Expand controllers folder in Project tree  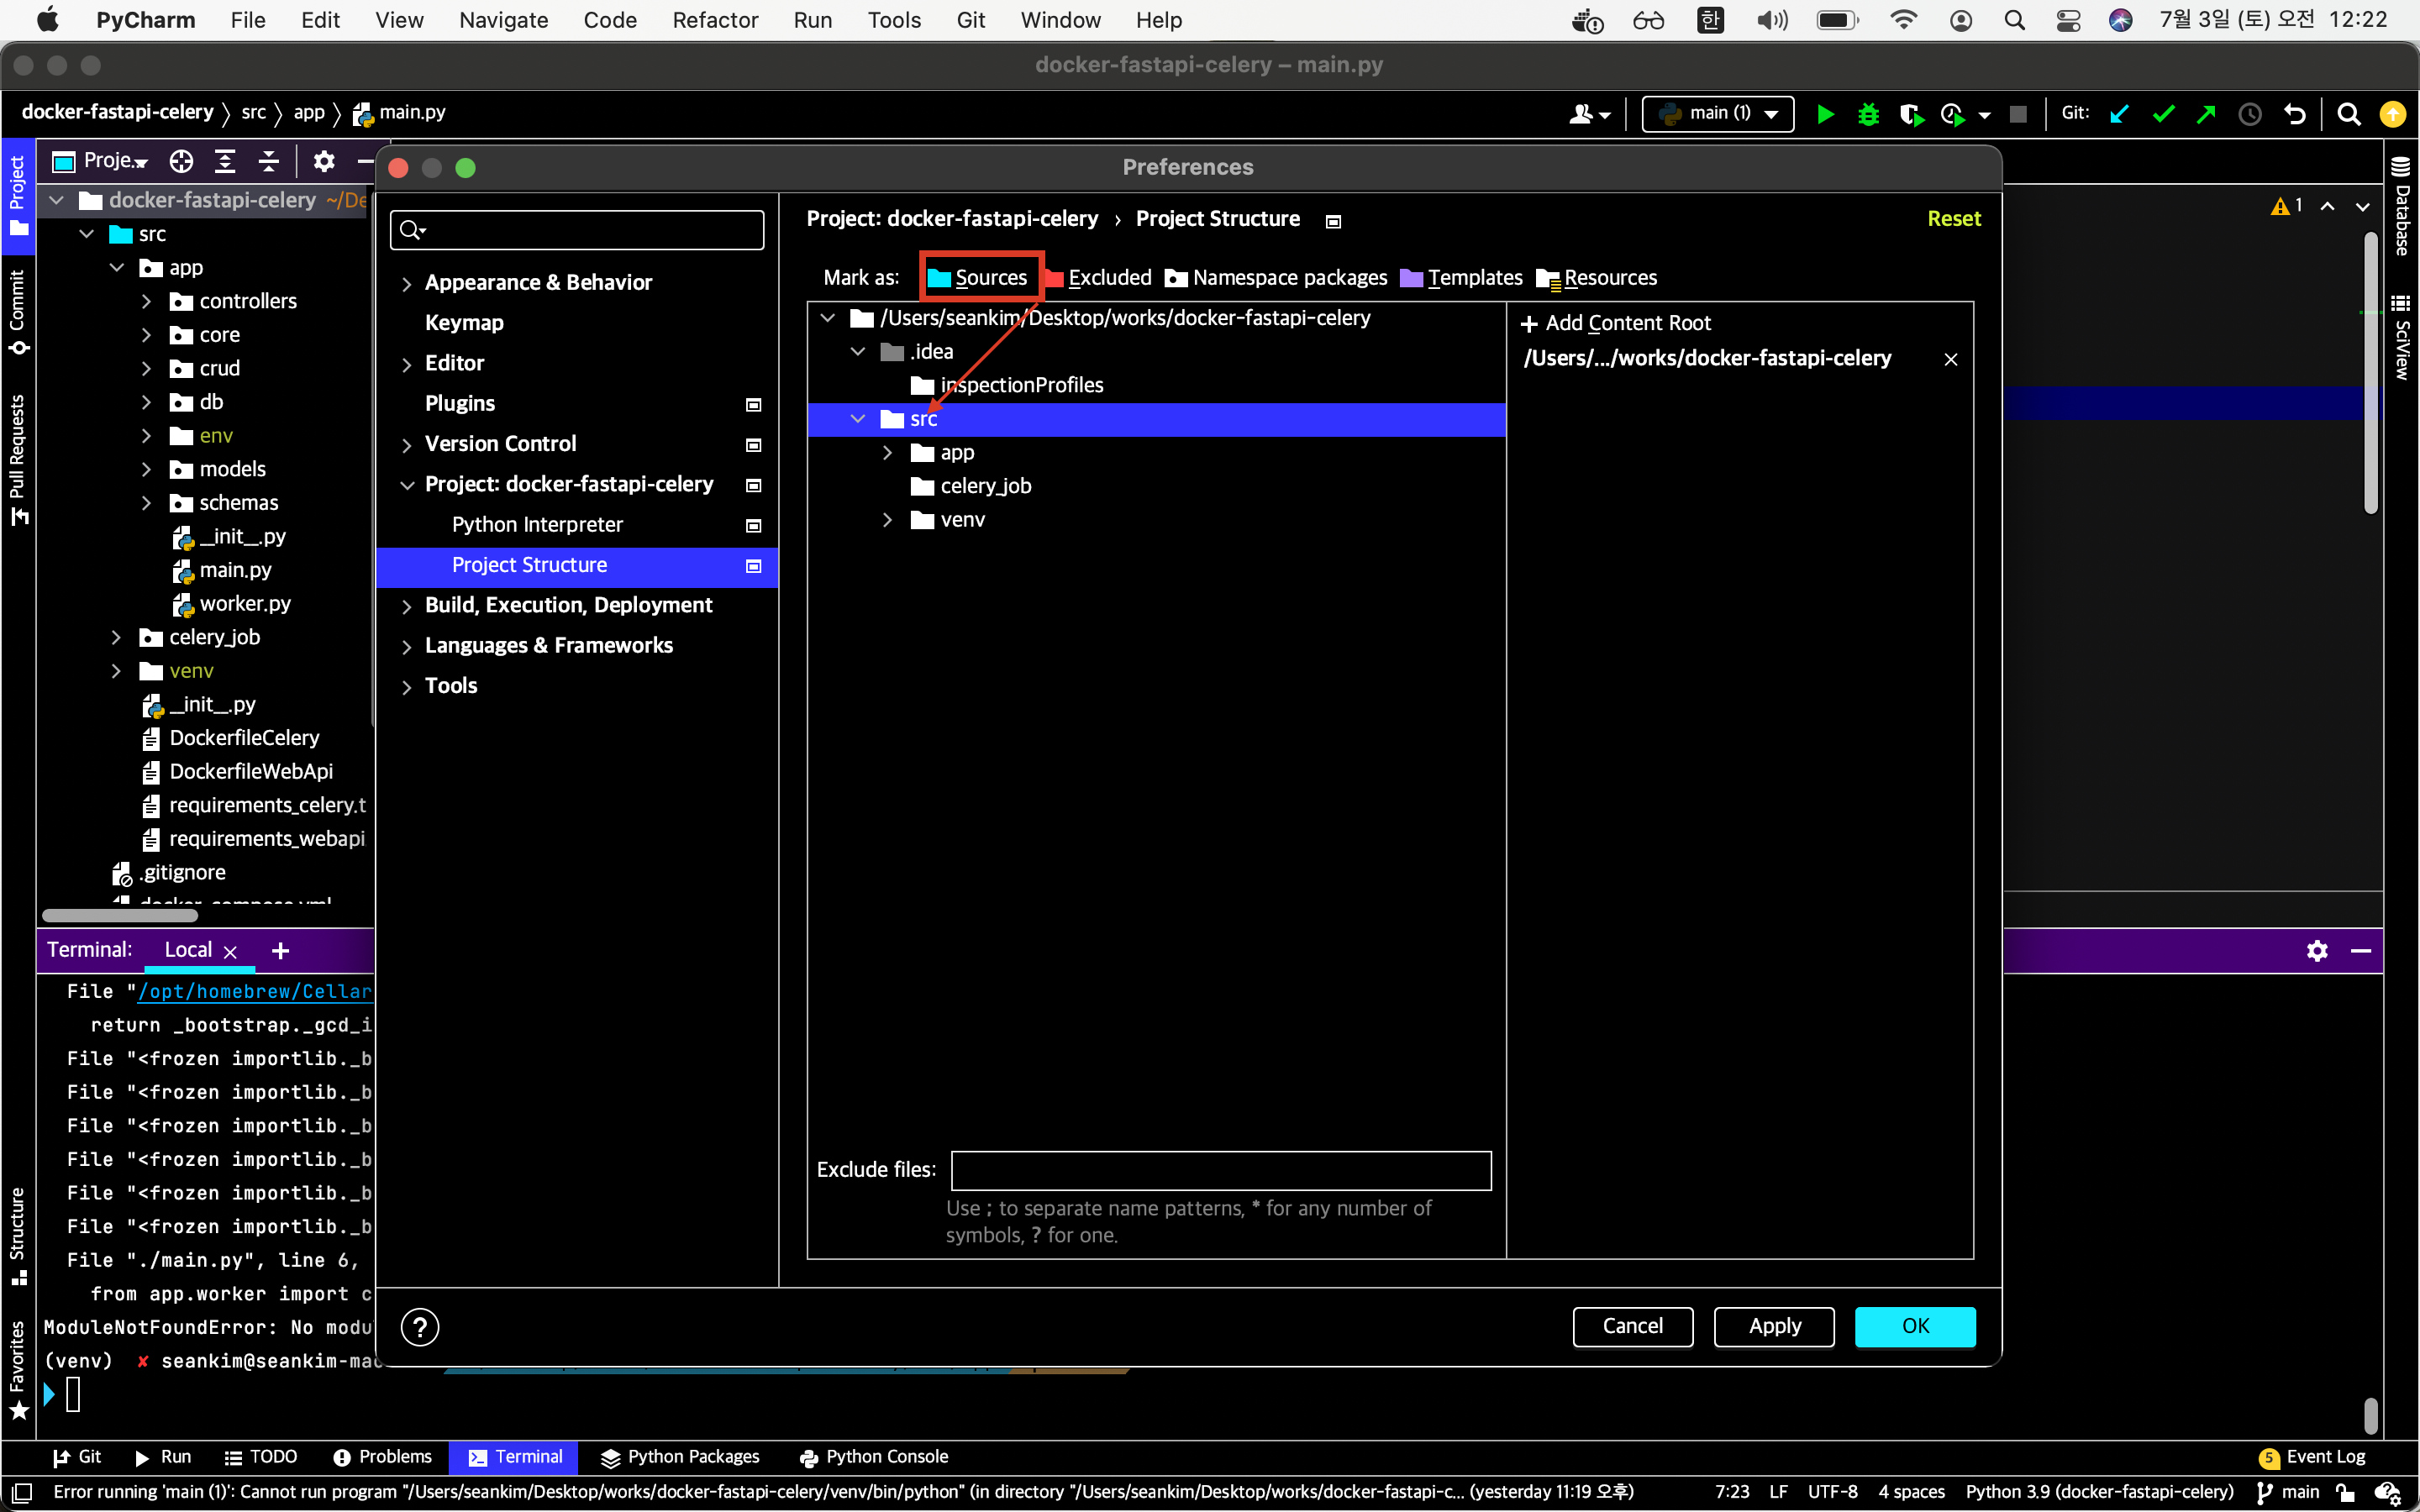coord(146,301)
